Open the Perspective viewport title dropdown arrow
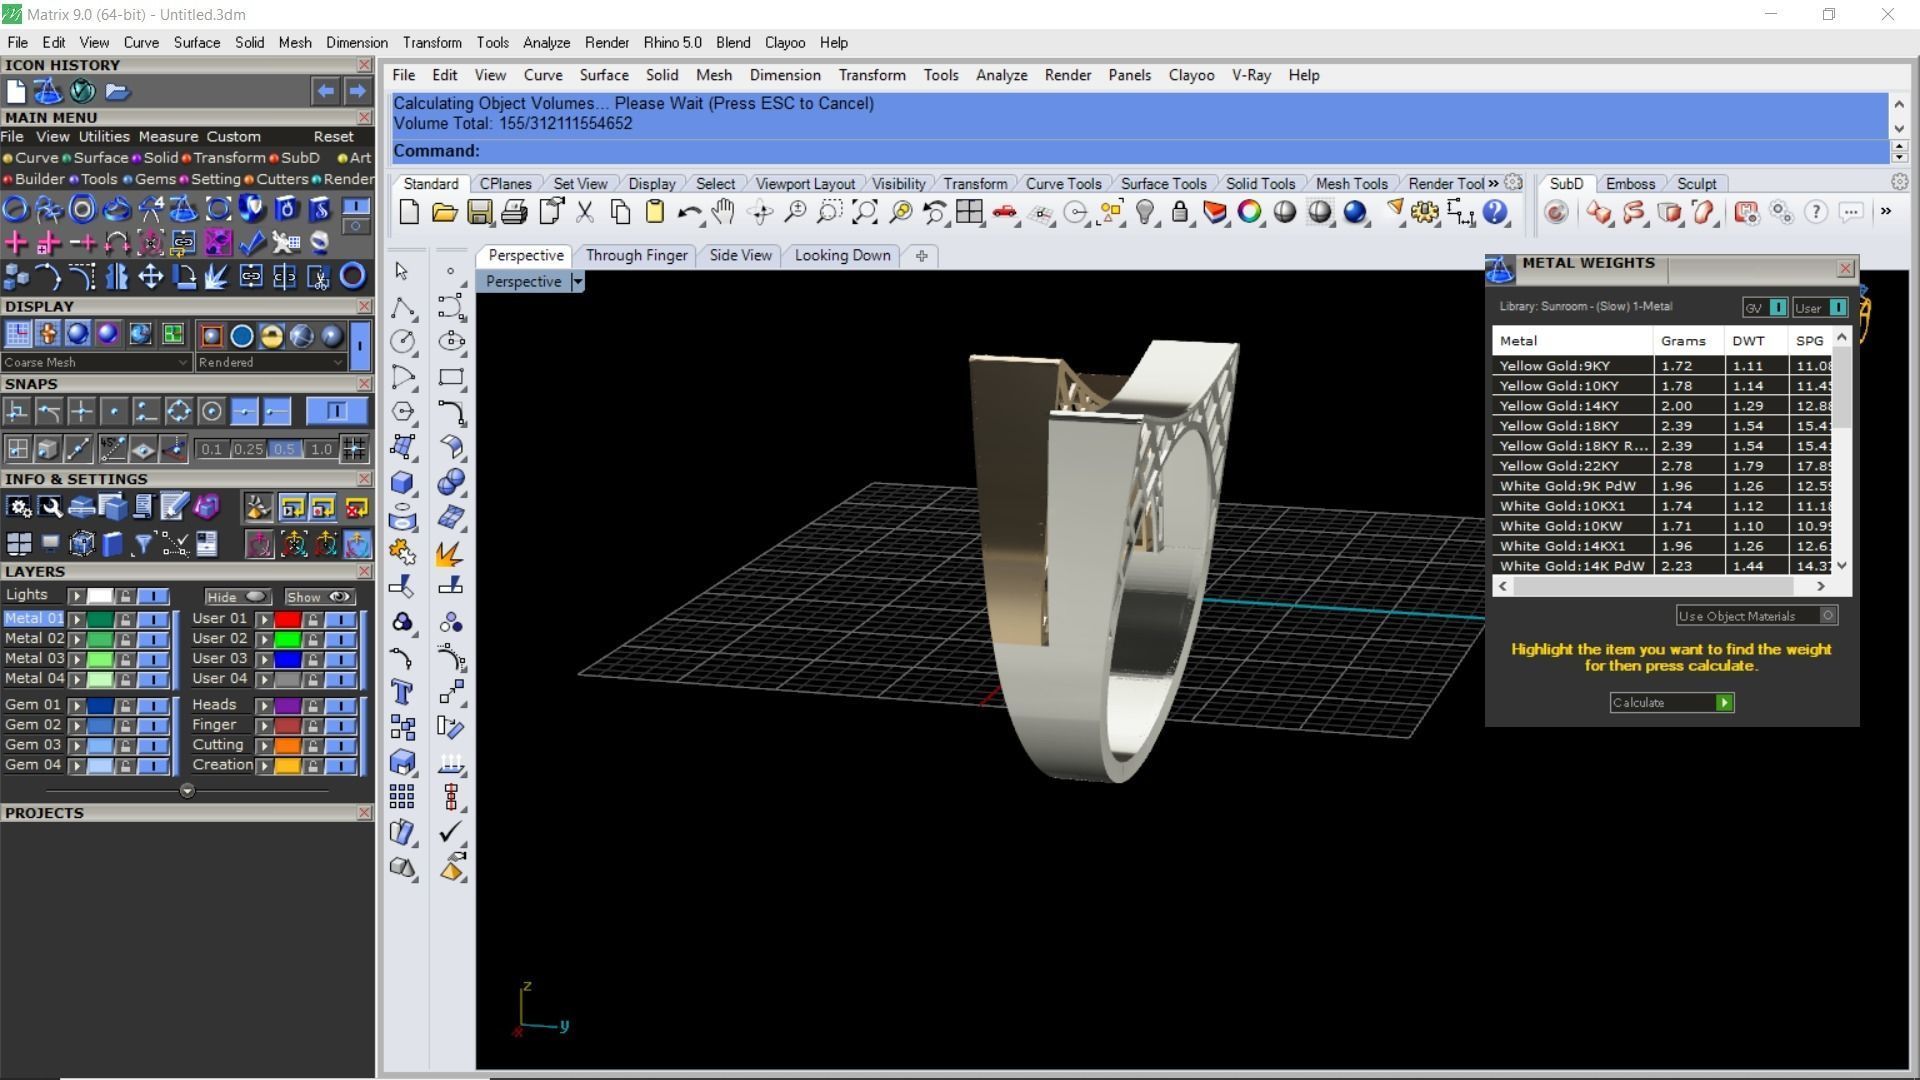This screenshot has height=1080, width=1920. tap(577, 282)
